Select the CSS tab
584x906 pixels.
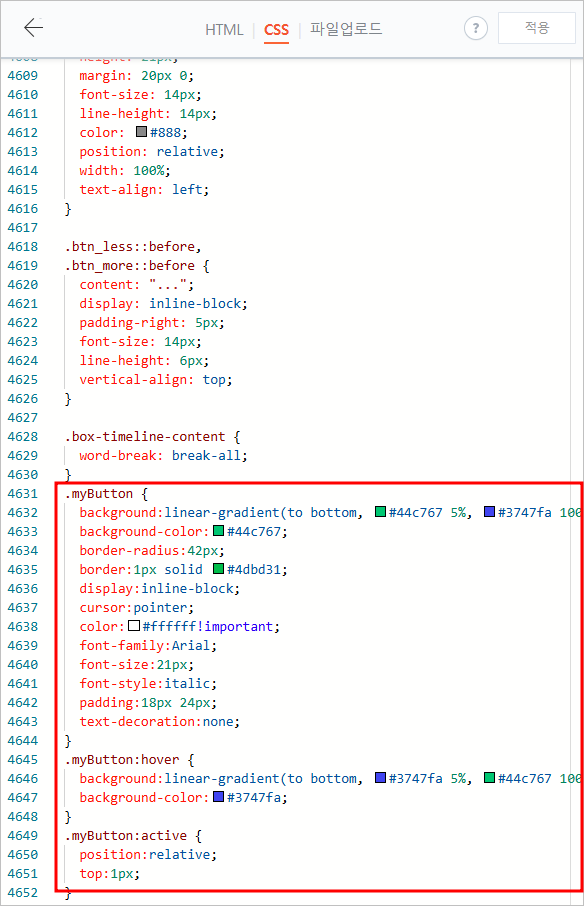click(x=276, y=30)
